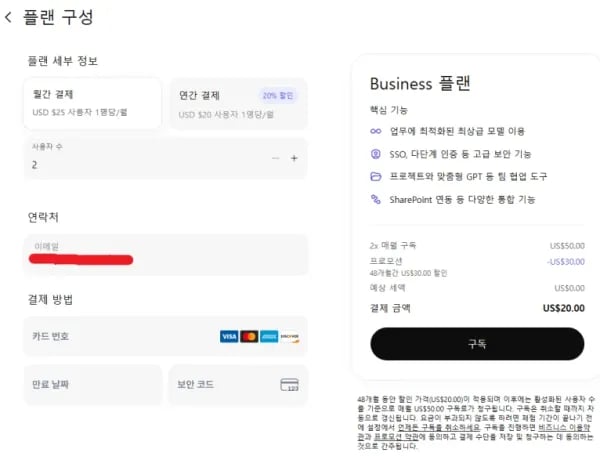Click the Discover card logo

click(290, 336)
